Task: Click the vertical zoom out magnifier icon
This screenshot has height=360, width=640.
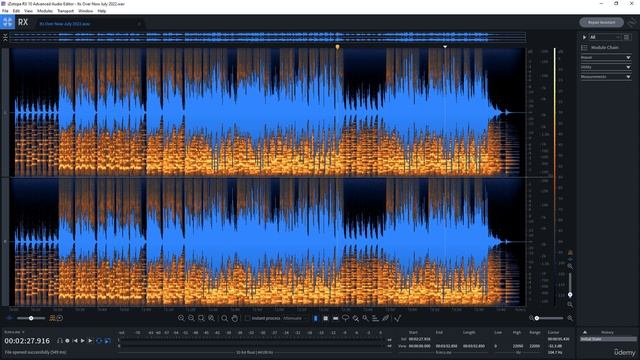Action: click(x=570, y=304)
